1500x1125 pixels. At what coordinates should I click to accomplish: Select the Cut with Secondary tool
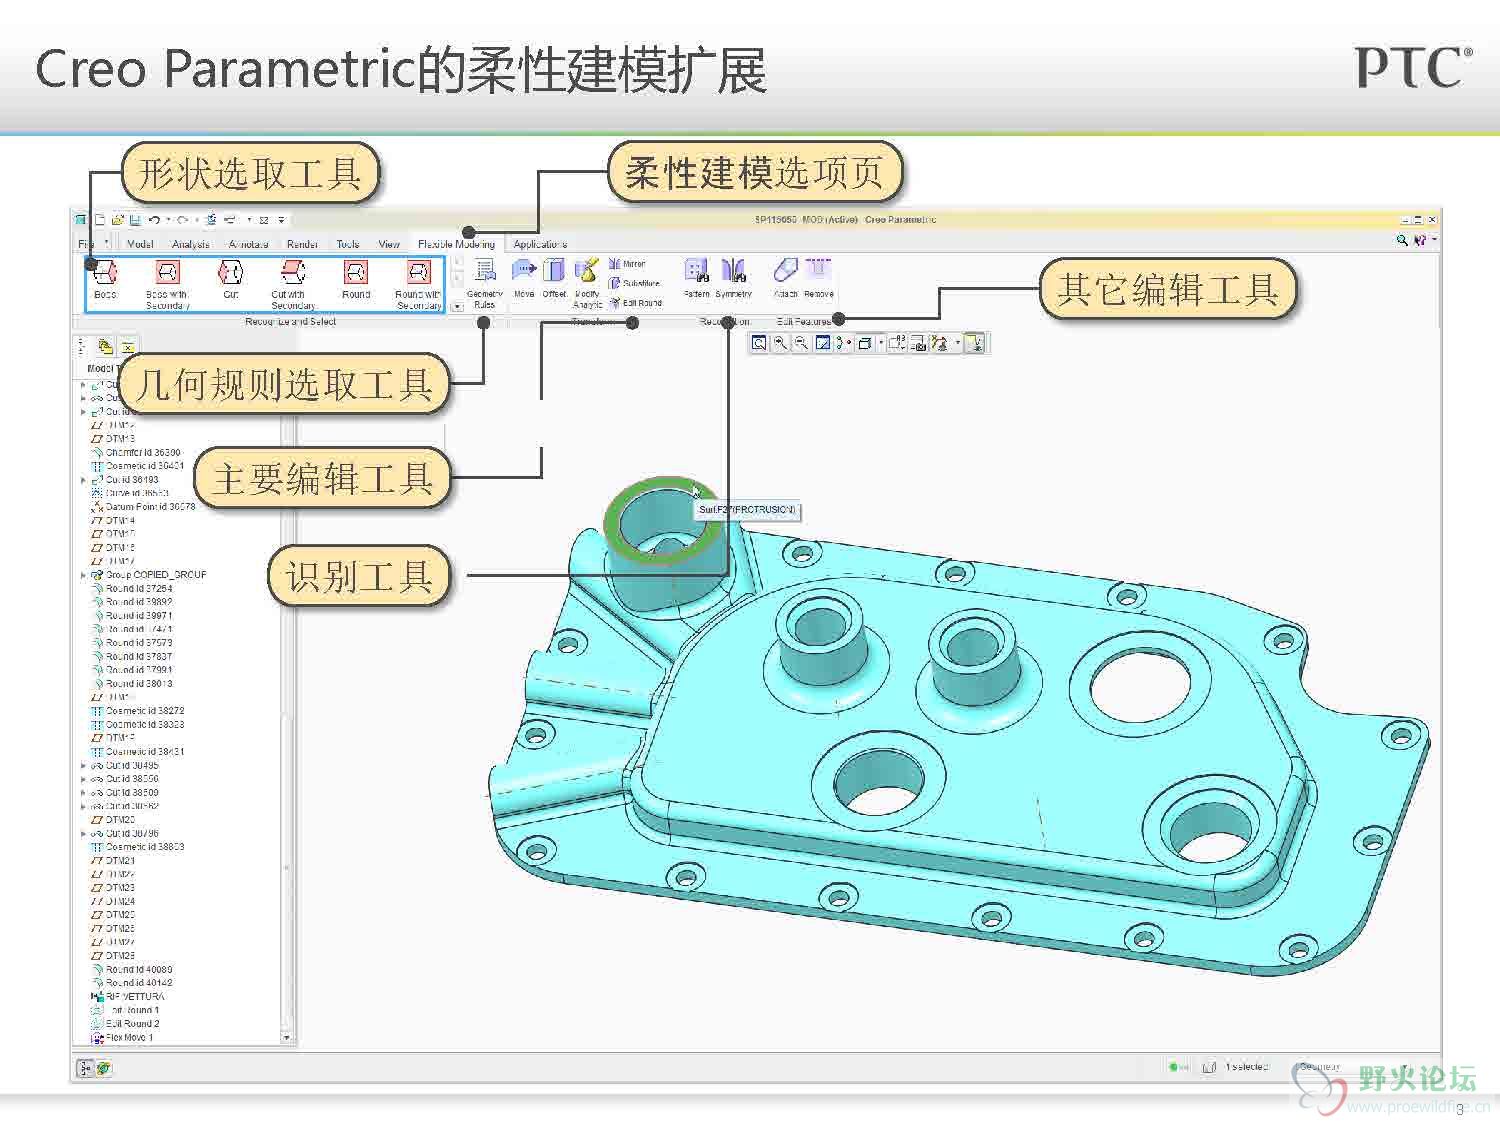point(292,283)
